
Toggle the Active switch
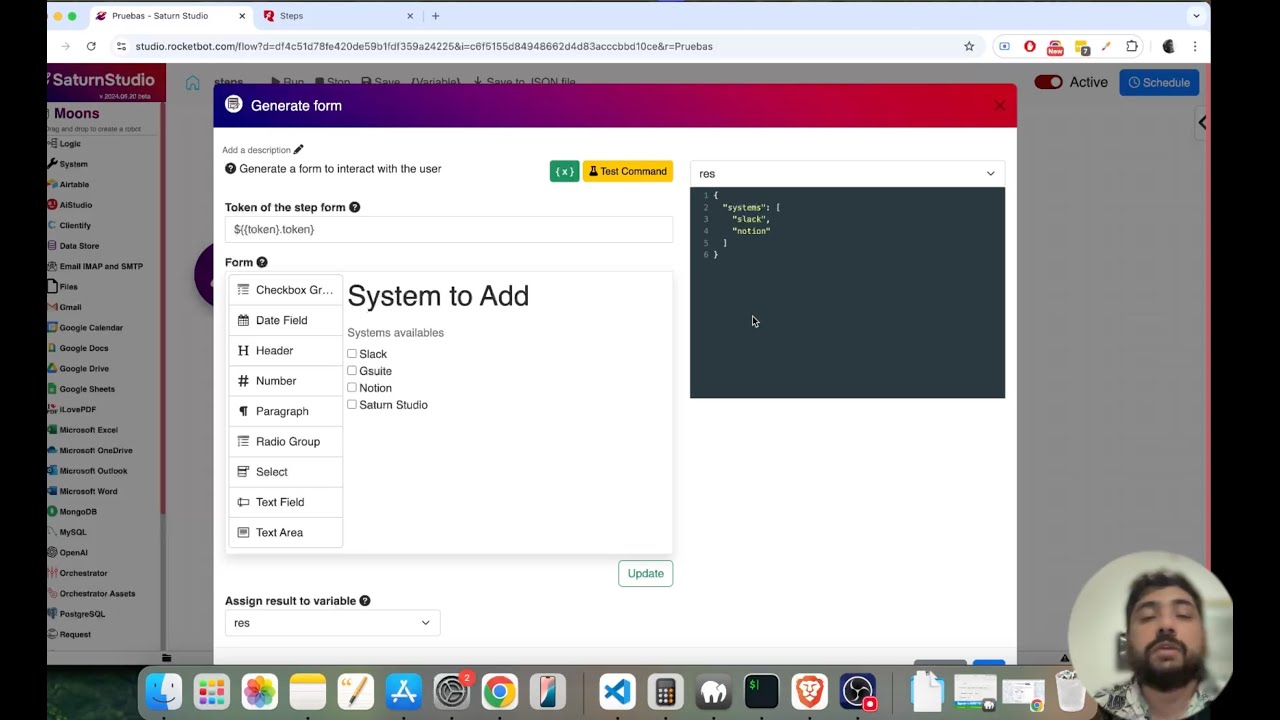1048,82
